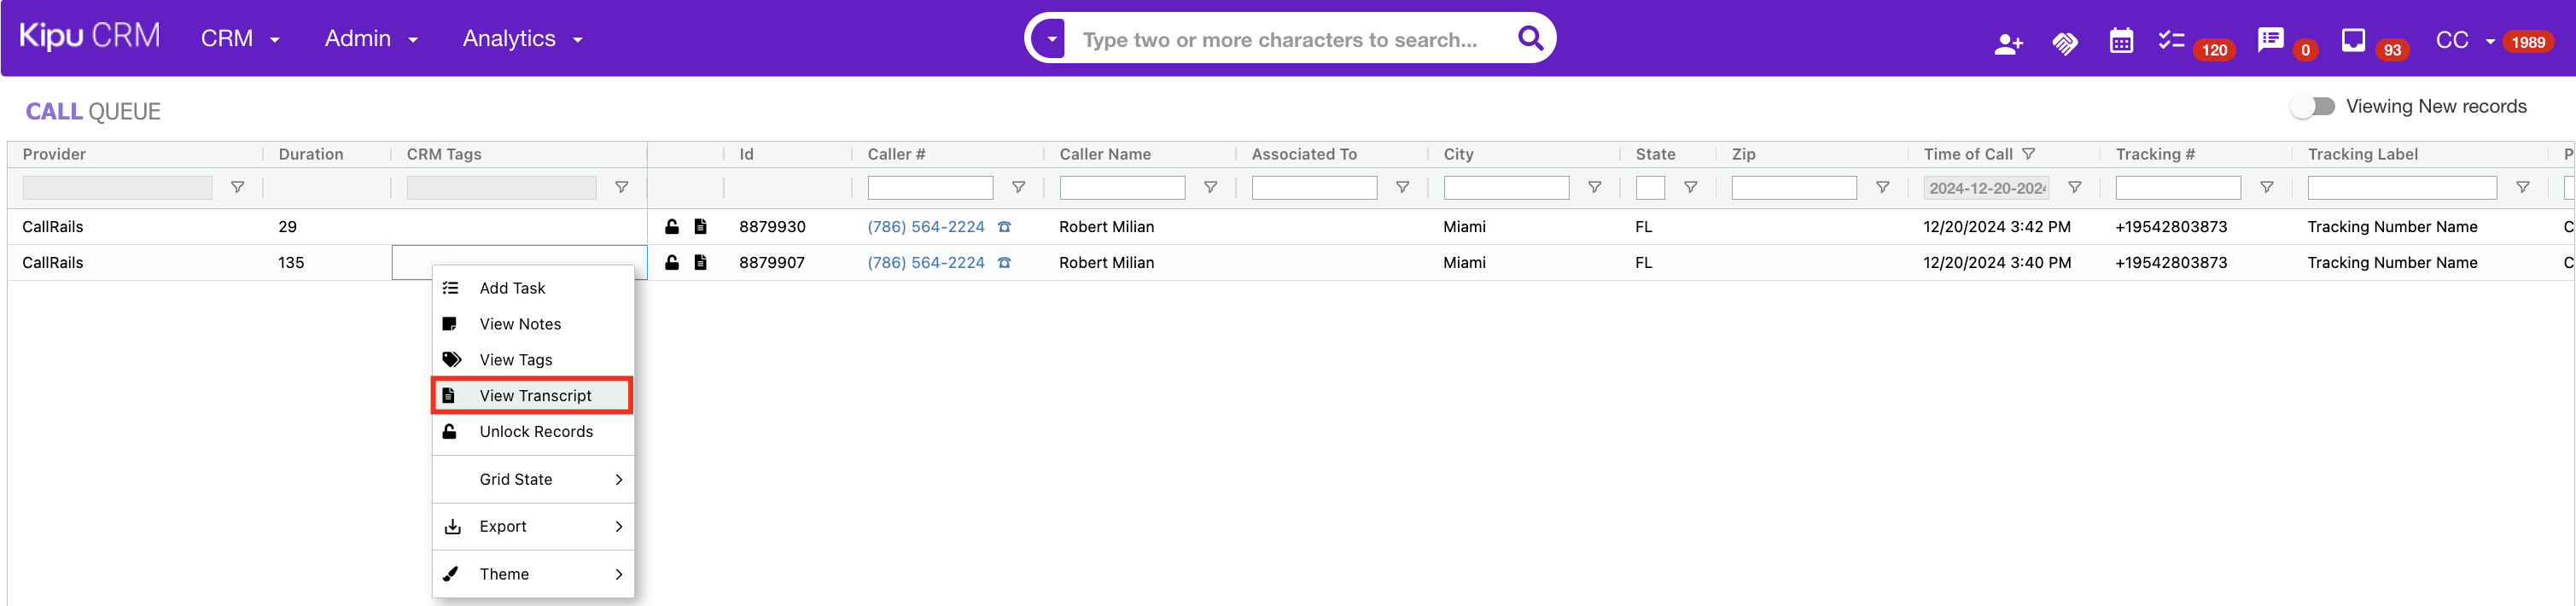Viewport: 2576px width, 606px height.
Task: Click the Time of Call column header
Action: 1967,154
